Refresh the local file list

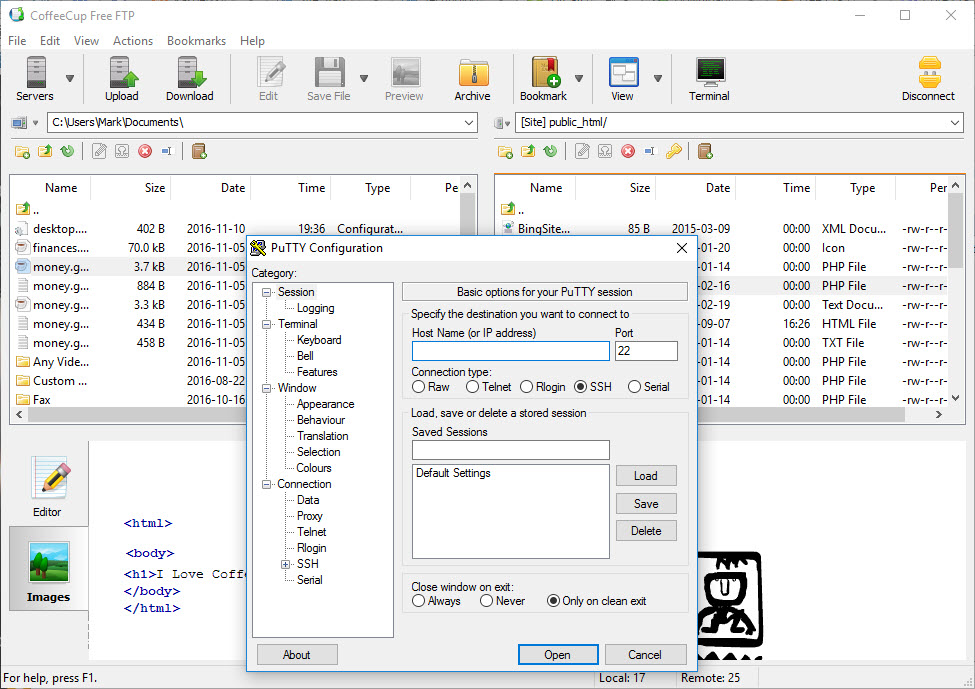[x=67, y=151]
